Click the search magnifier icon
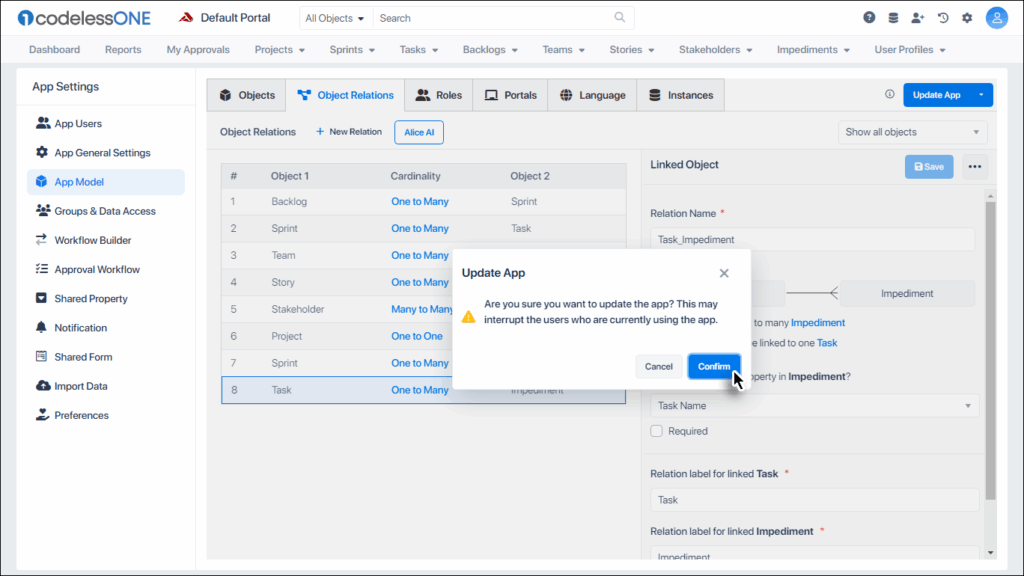Screen dimensions: 1024x576 coord(620,18)
